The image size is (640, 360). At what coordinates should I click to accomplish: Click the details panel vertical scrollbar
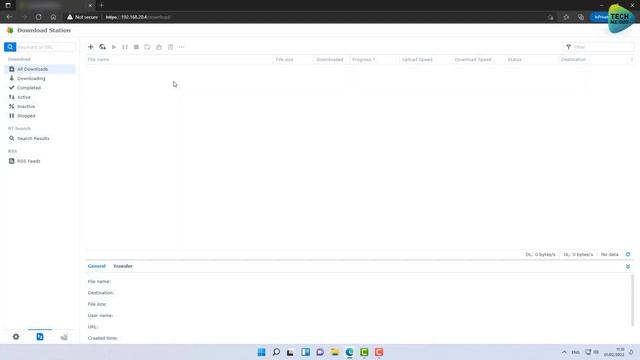coord(633,300)
